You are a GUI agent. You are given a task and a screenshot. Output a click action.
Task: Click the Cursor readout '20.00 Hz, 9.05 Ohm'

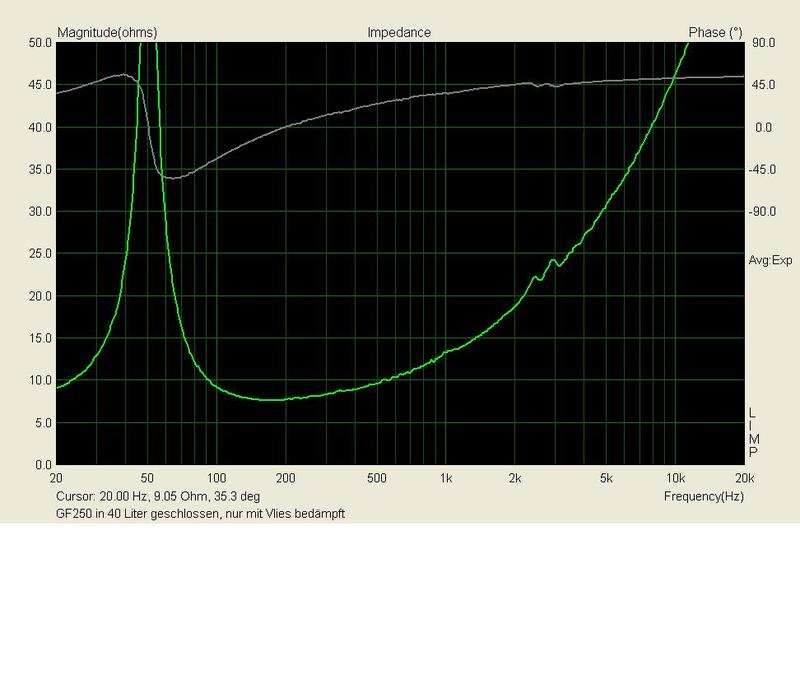[153, 496]
